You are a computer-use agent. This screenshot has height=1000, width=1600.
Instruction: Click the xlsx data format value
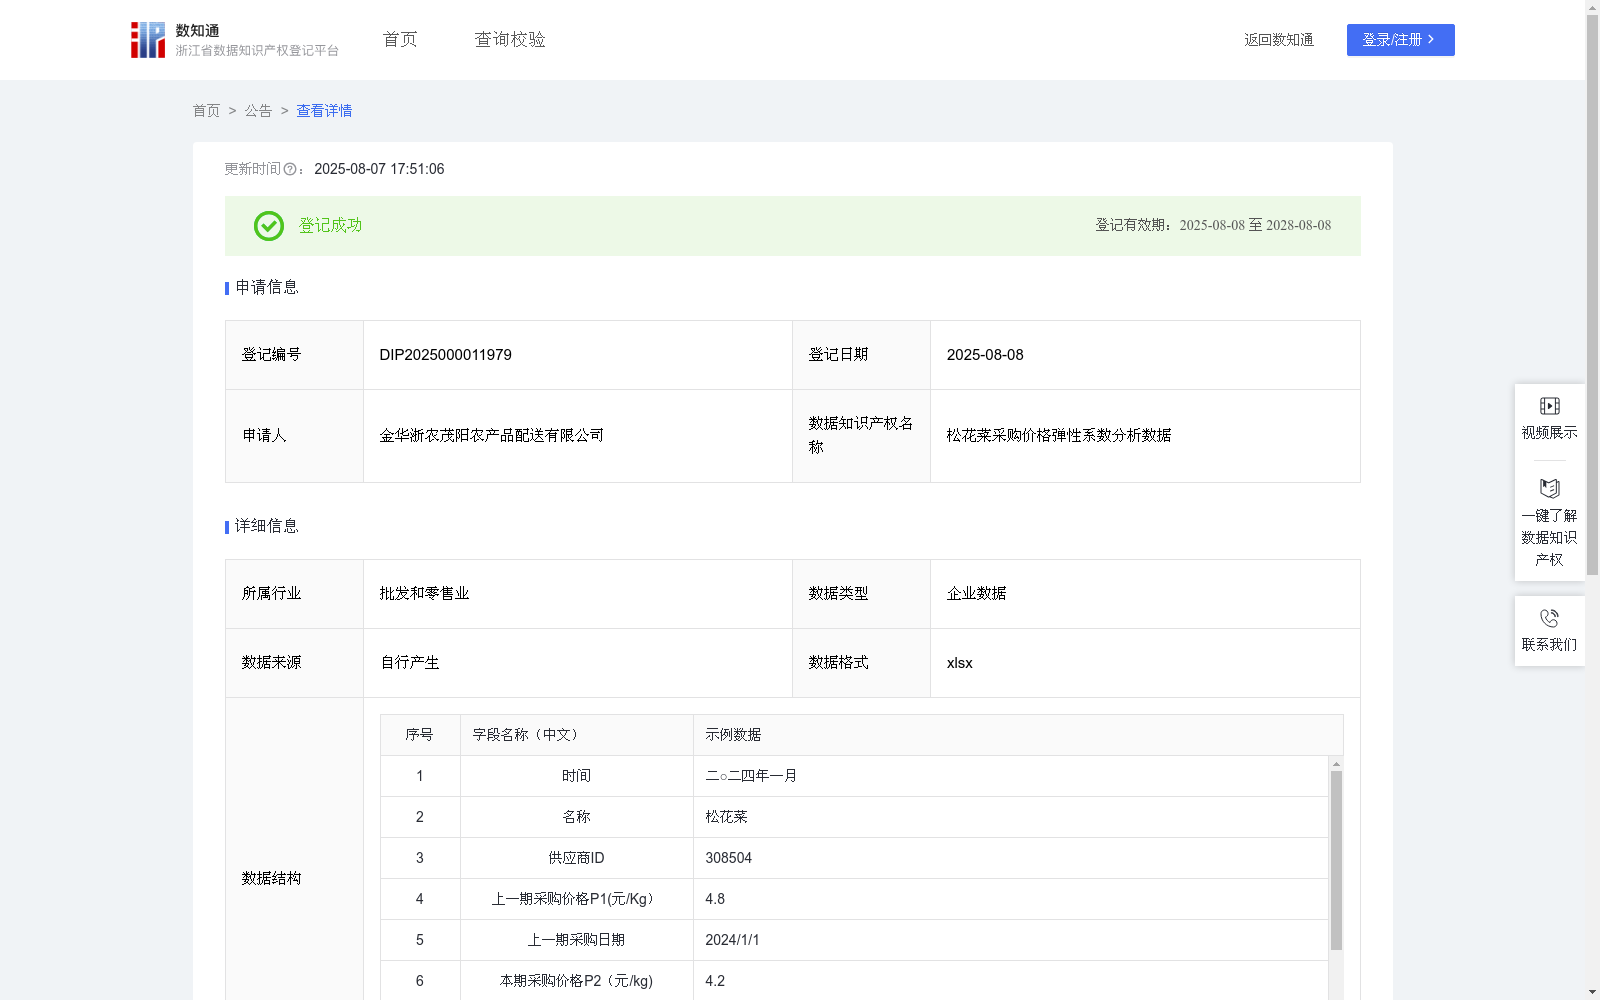pyautogui.click(x=959, y=663)
